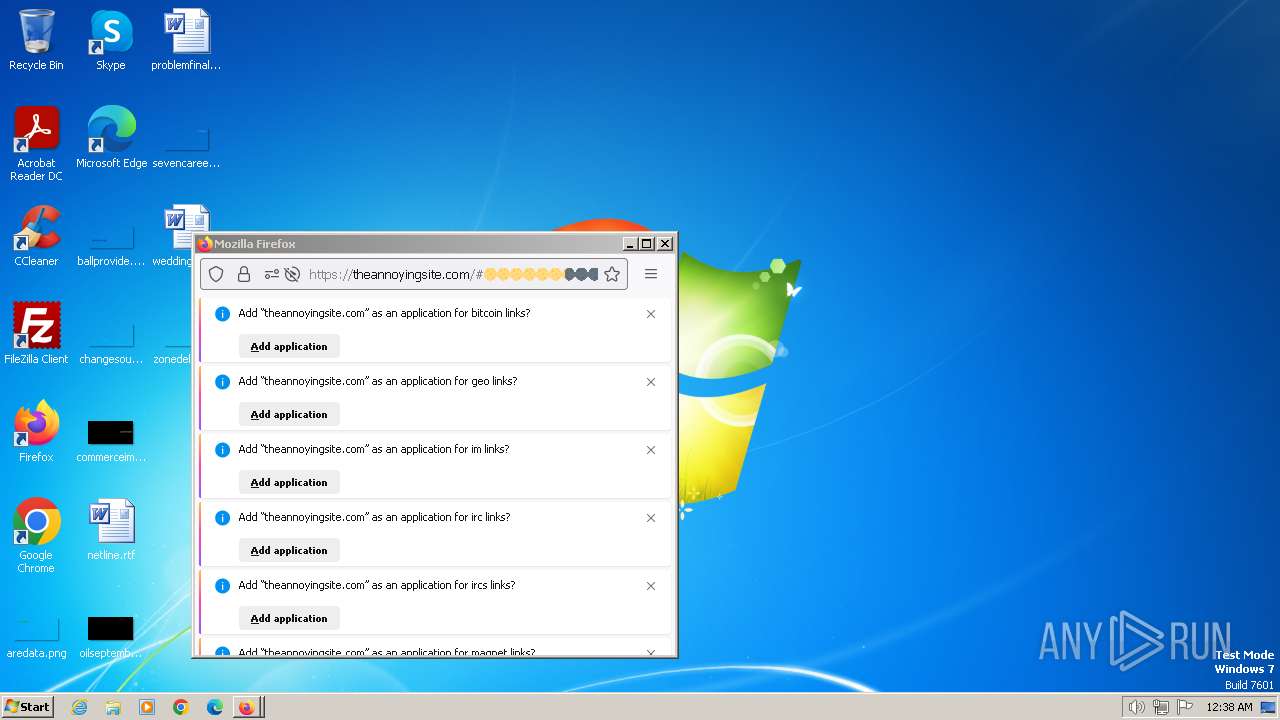Dismiss the irc links notification

coord(651,518)
